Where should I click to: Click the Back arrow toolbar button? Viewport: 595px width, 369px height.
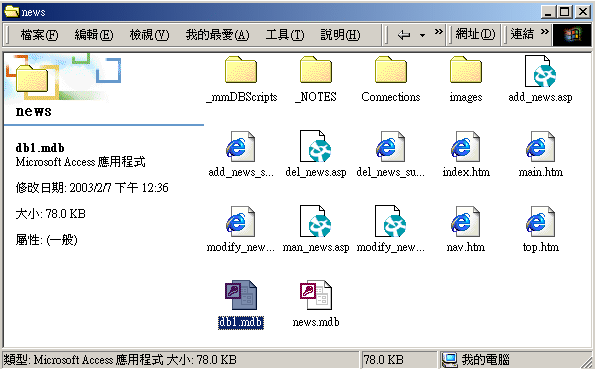[x=404, y=35]
